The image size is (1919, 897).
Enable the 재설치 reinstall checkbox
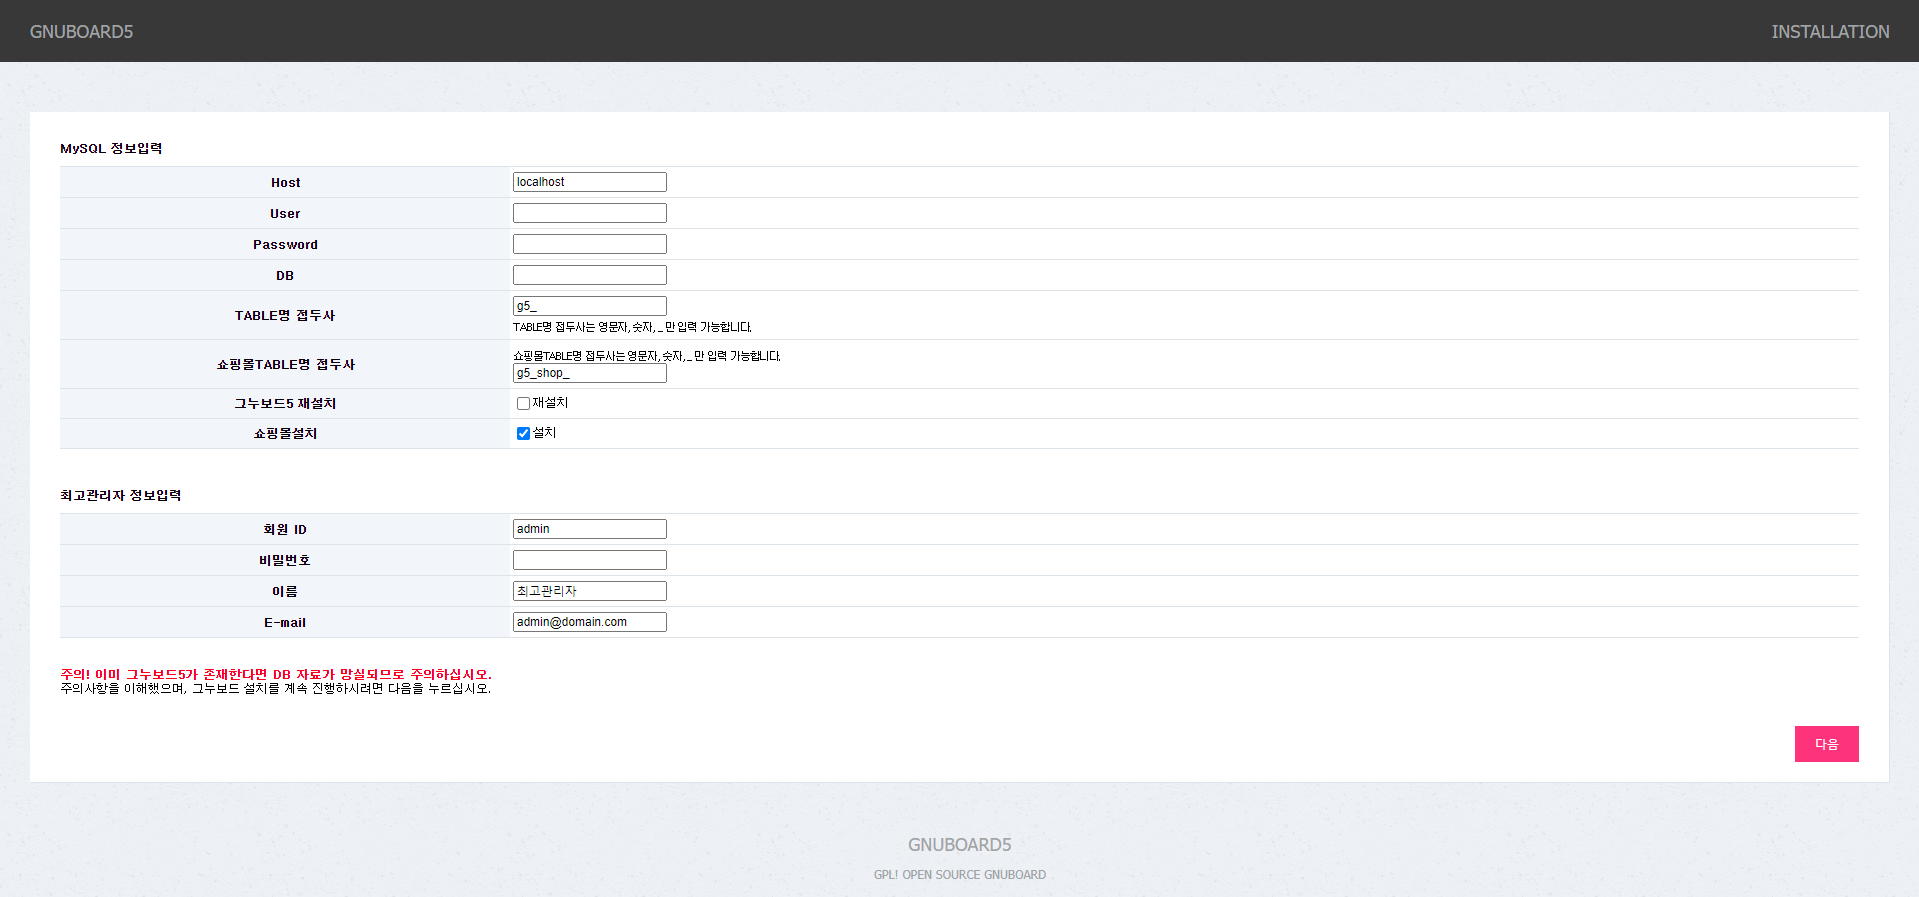pyautogui.click(x=523, y=404)
